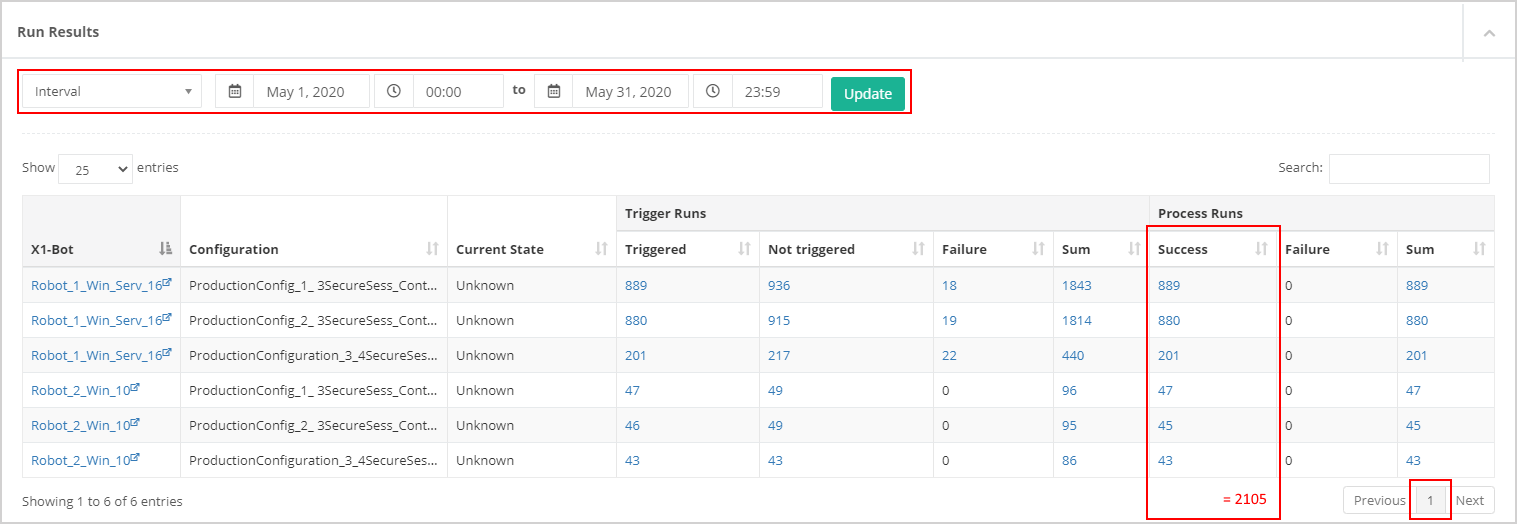Edit the start date May 1, 2020
The image size is (1517, 524).
(311, 91)
